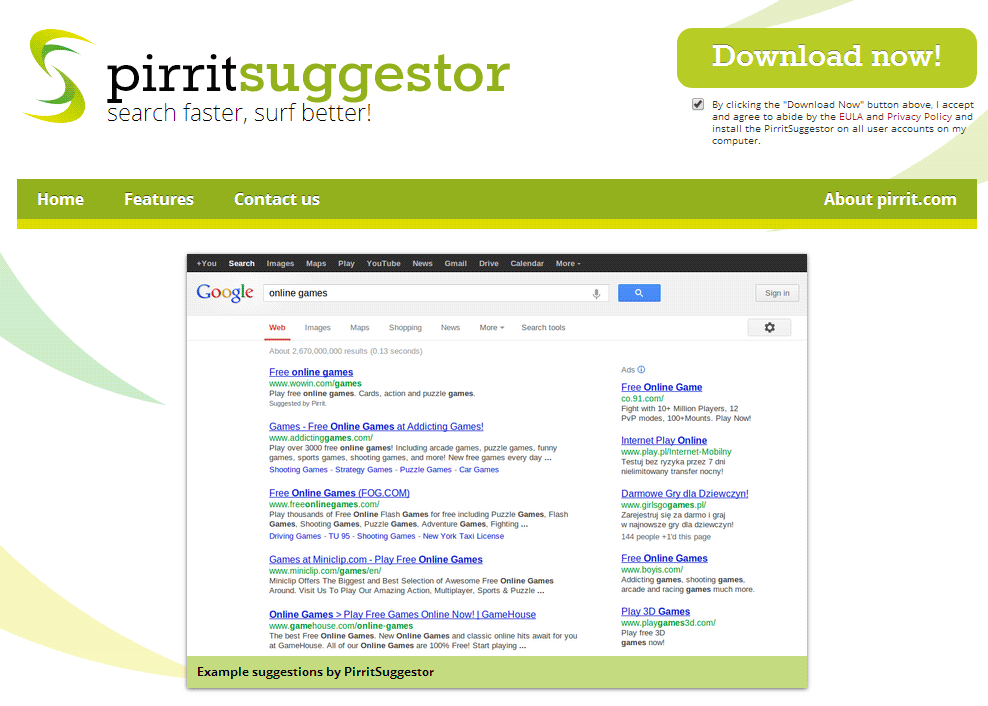
Task: Click +You in the black bar
Action: coord(206,263)
